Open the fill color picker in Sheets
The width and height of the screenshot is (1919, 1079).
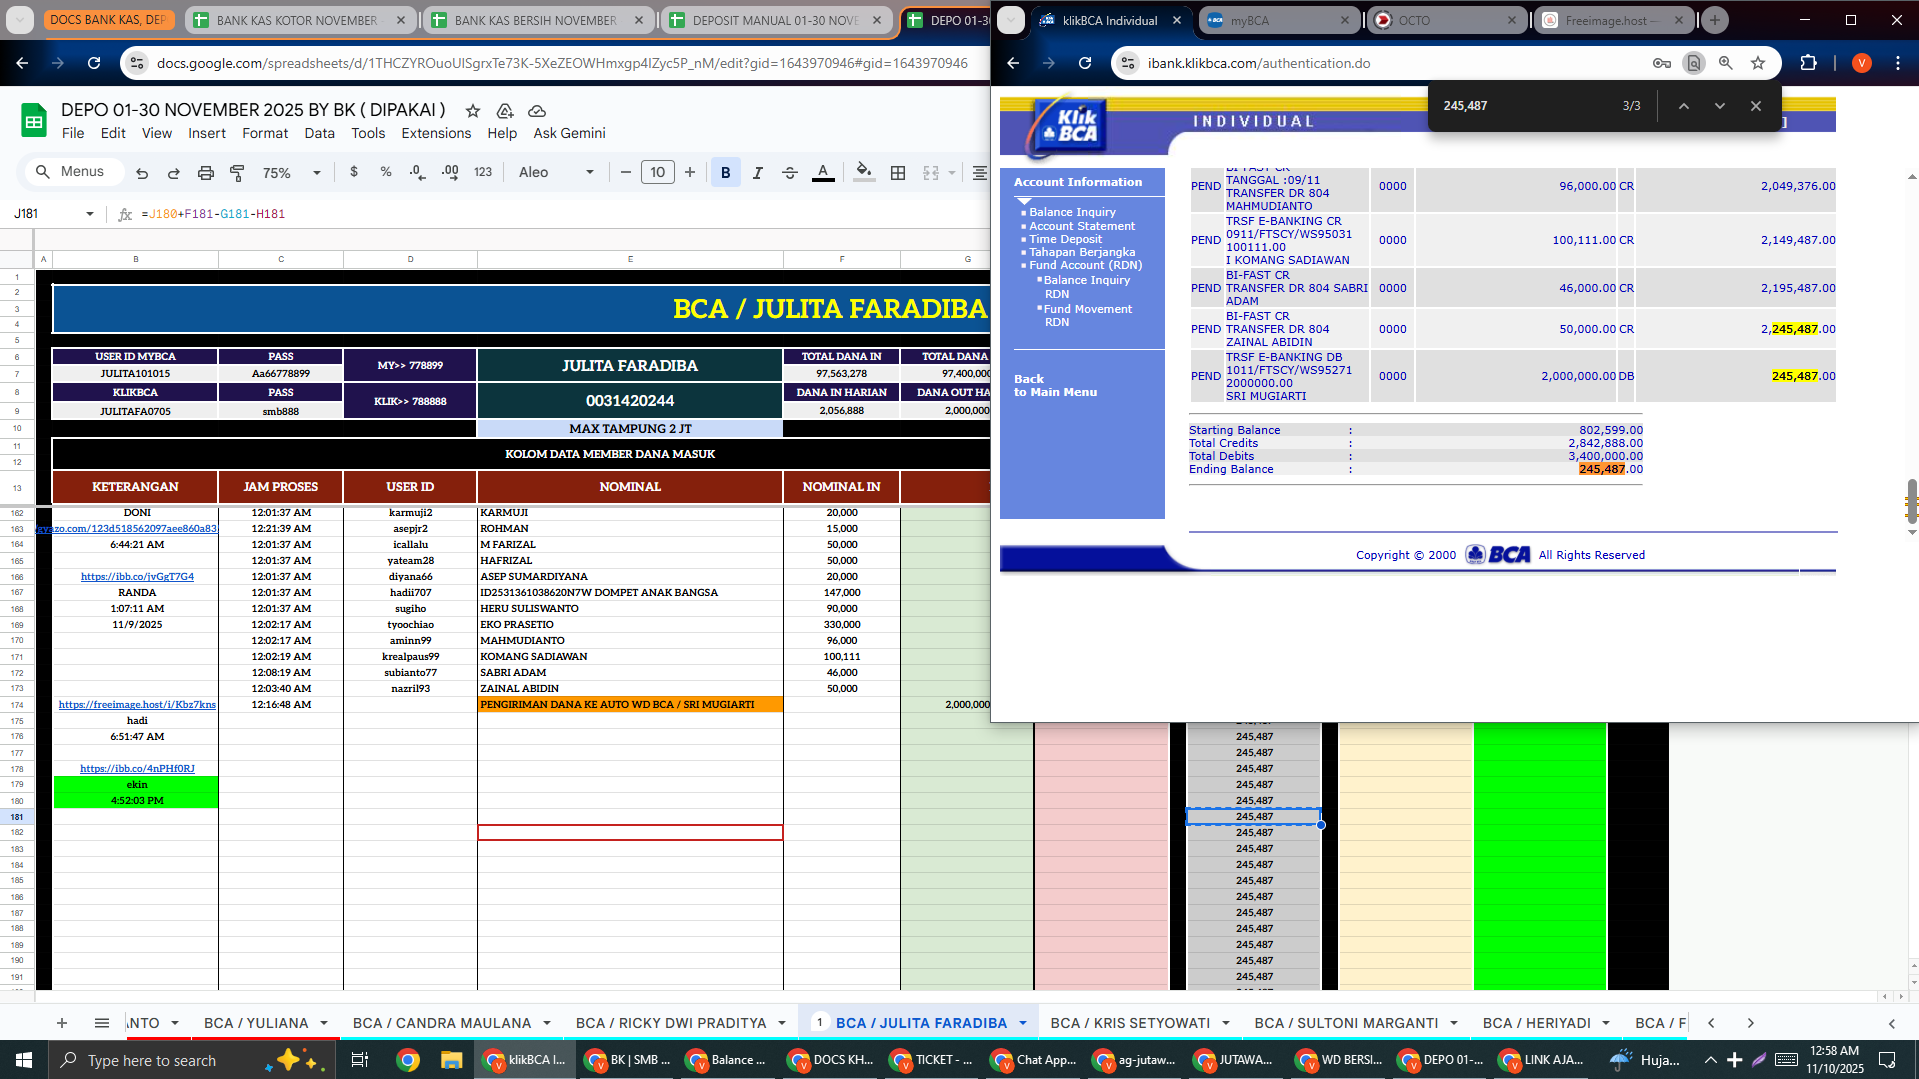click(x=864, y=173)
